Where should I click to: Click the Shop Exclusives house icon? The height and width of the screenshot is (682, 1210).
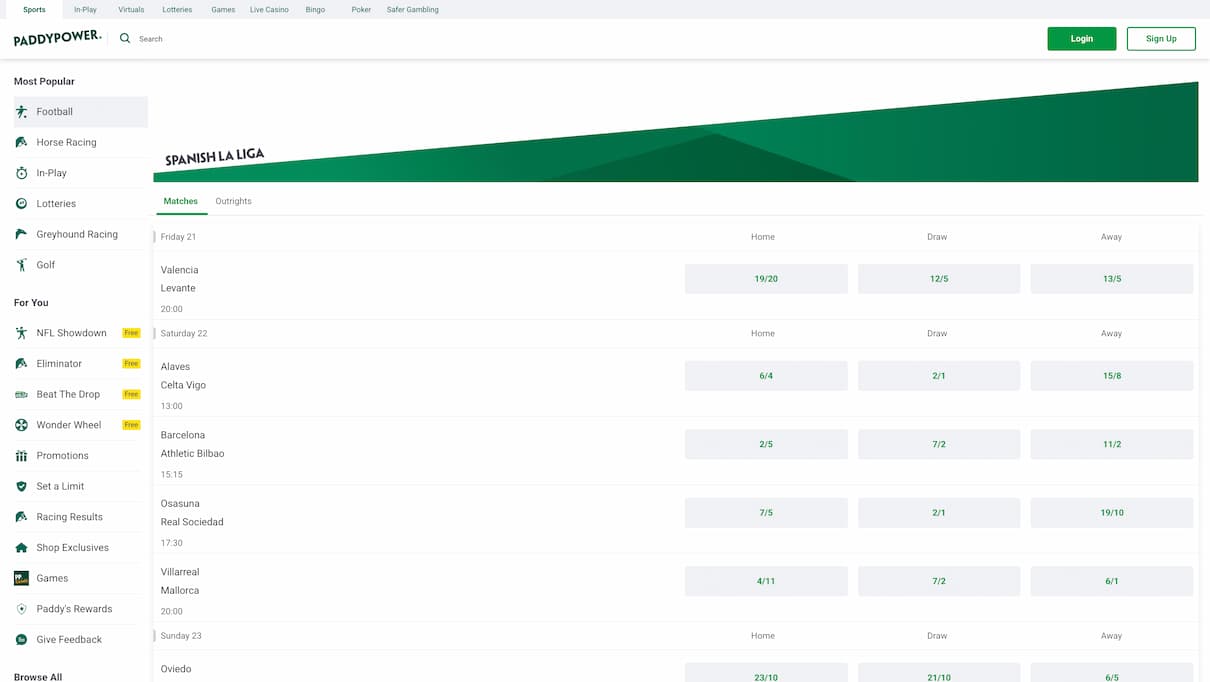click(x=21, y=548)
